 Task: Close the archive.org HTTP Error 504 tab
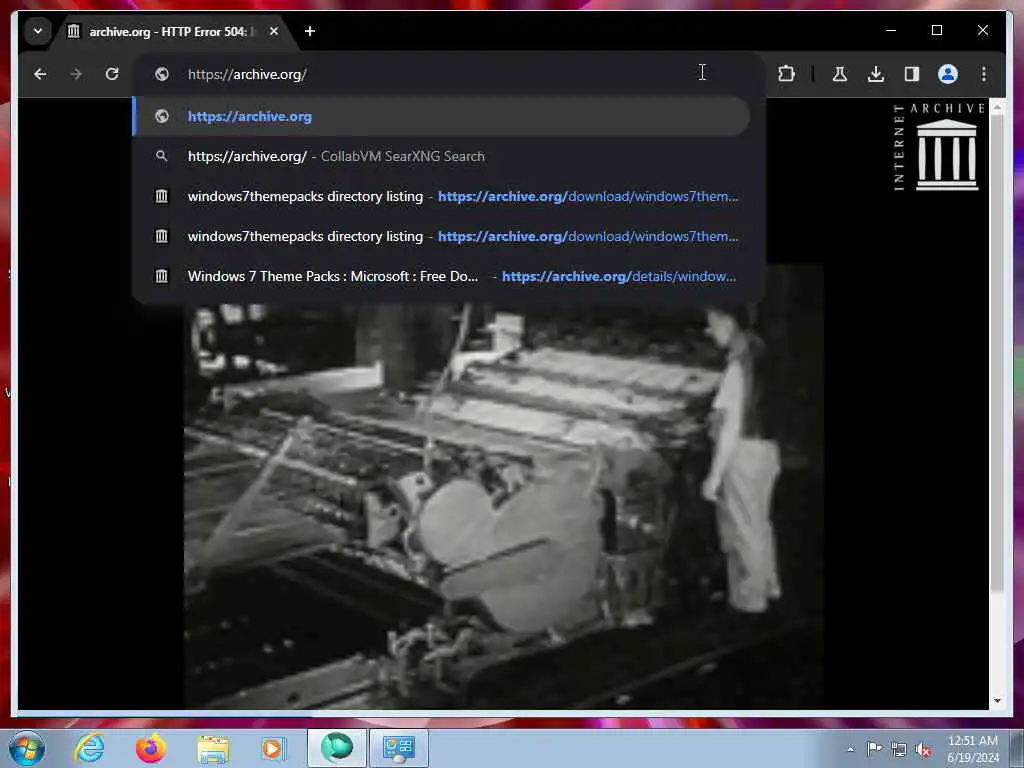[x=274, y=31]
